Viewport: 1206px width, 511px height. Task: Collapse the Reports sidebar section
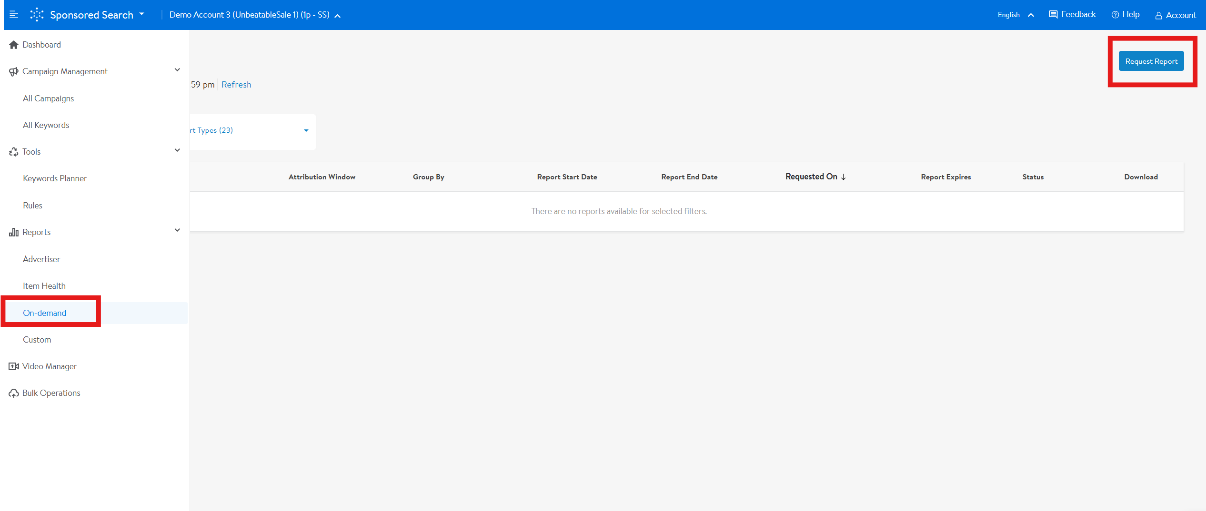[177, 231]
